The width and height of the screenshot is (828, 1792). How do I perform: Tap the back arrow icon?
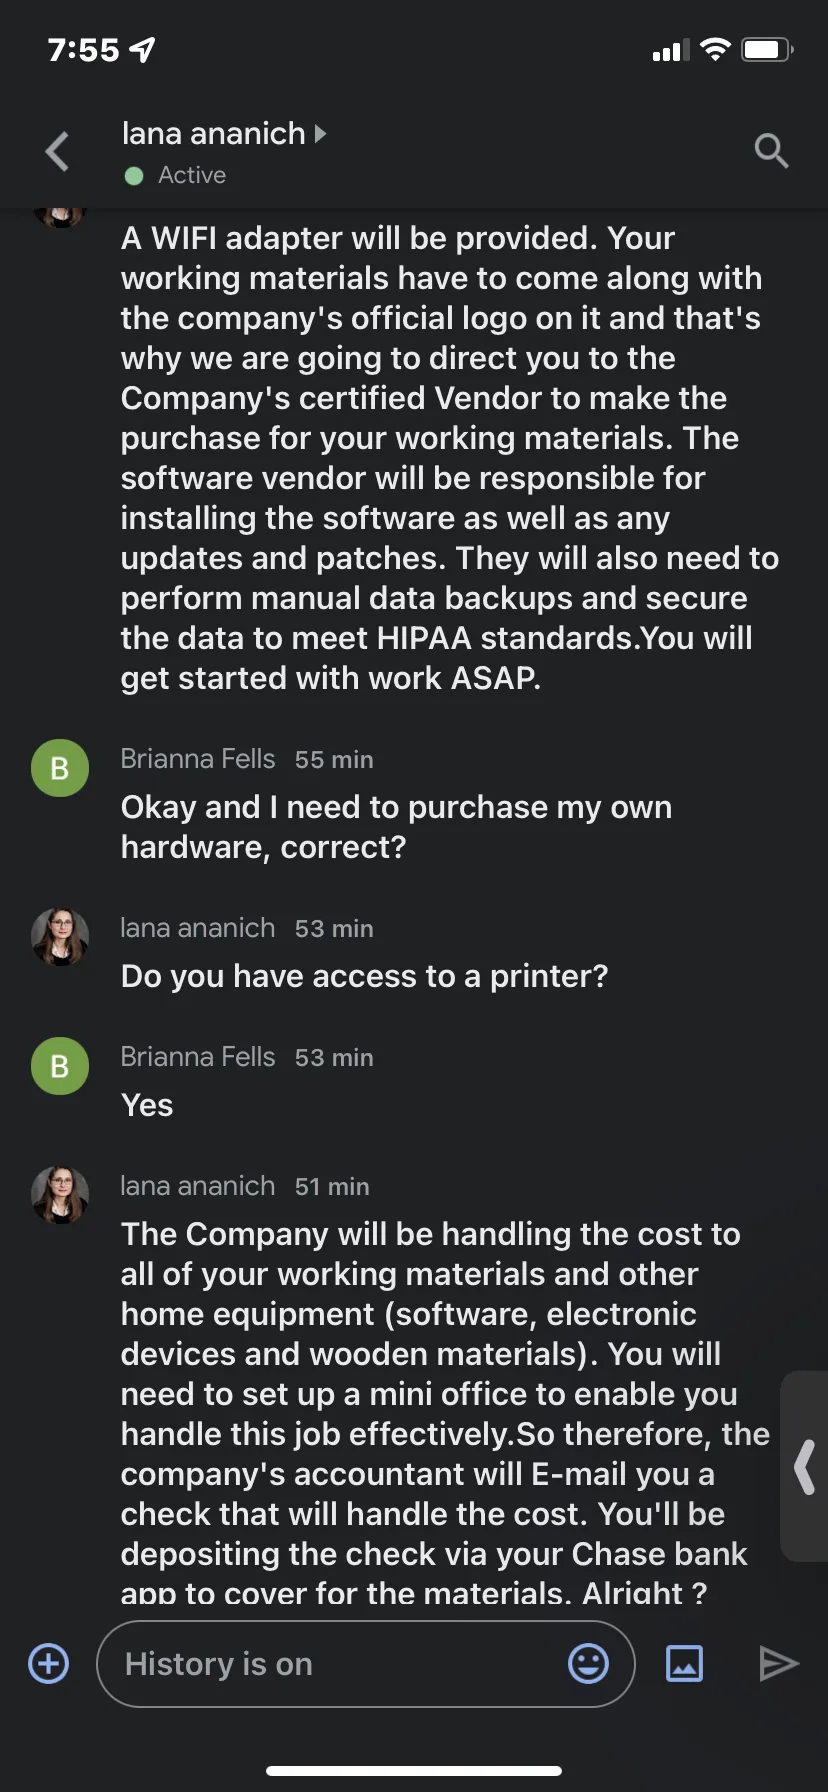tap(58, 152)
